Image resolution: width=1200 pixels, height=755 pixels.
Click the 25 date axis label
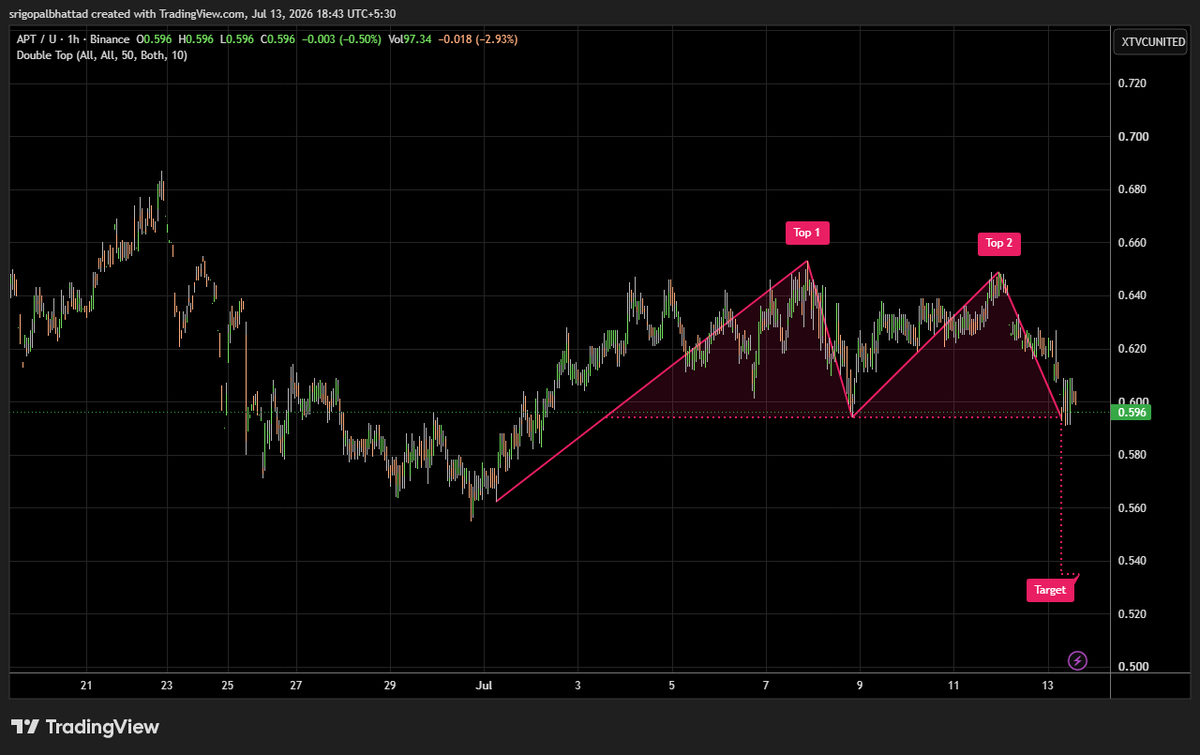228,686
